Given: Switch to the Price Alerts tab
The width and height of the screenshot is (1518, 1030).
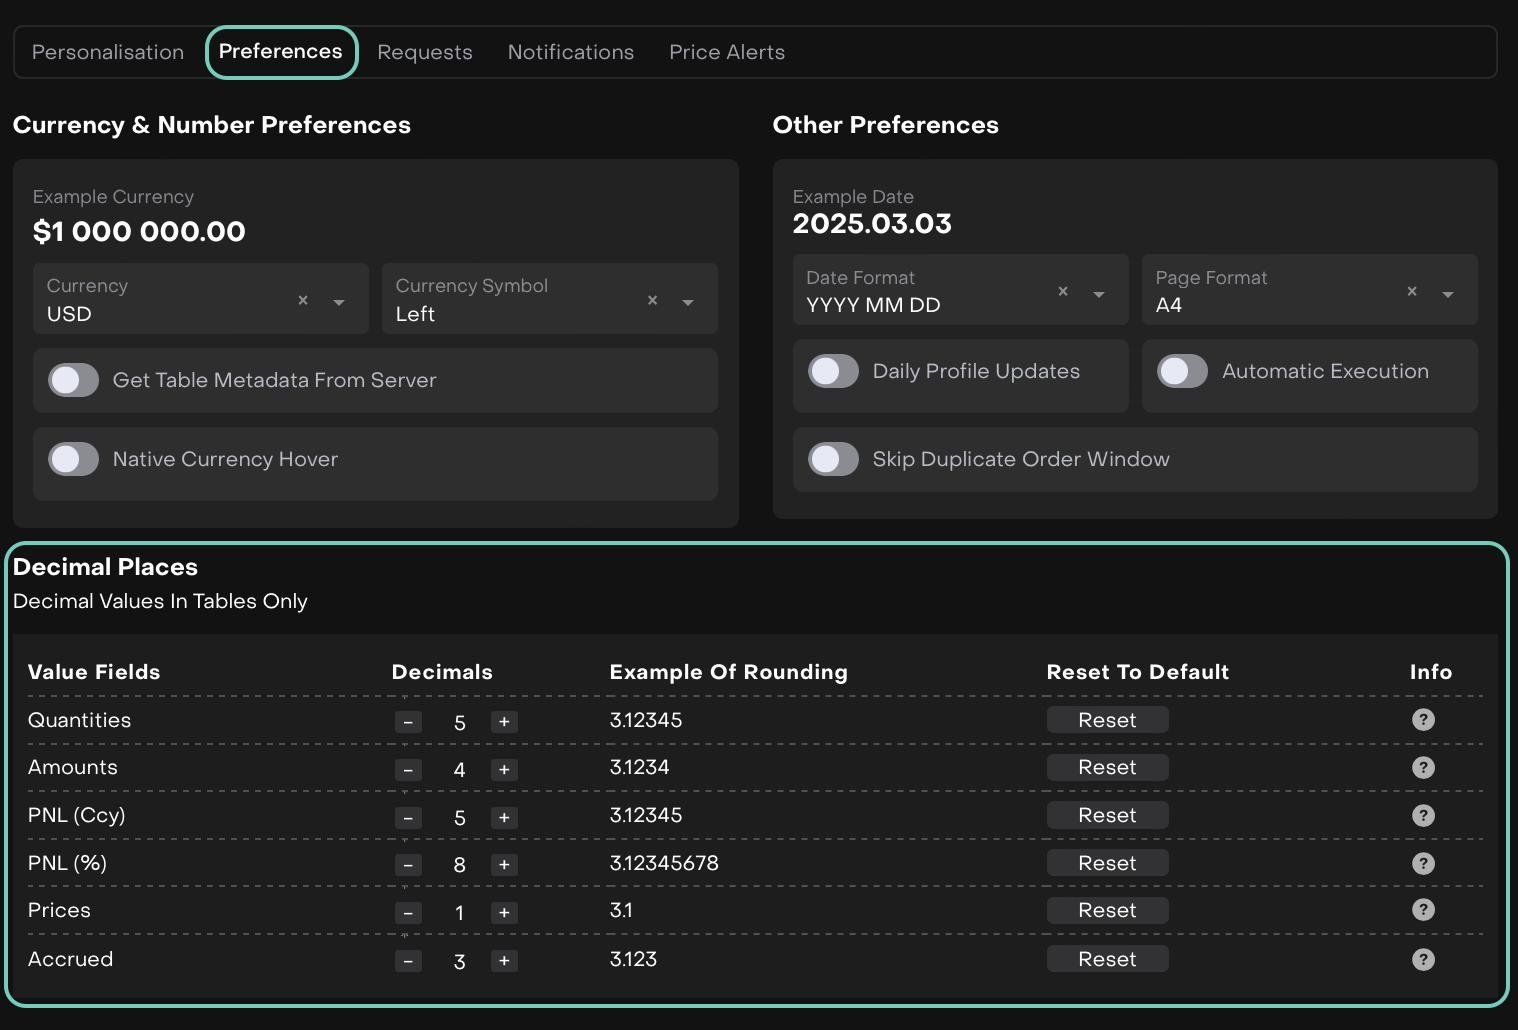Looking at the screenshot, I should pyautogui.click(x=727, y=52).
